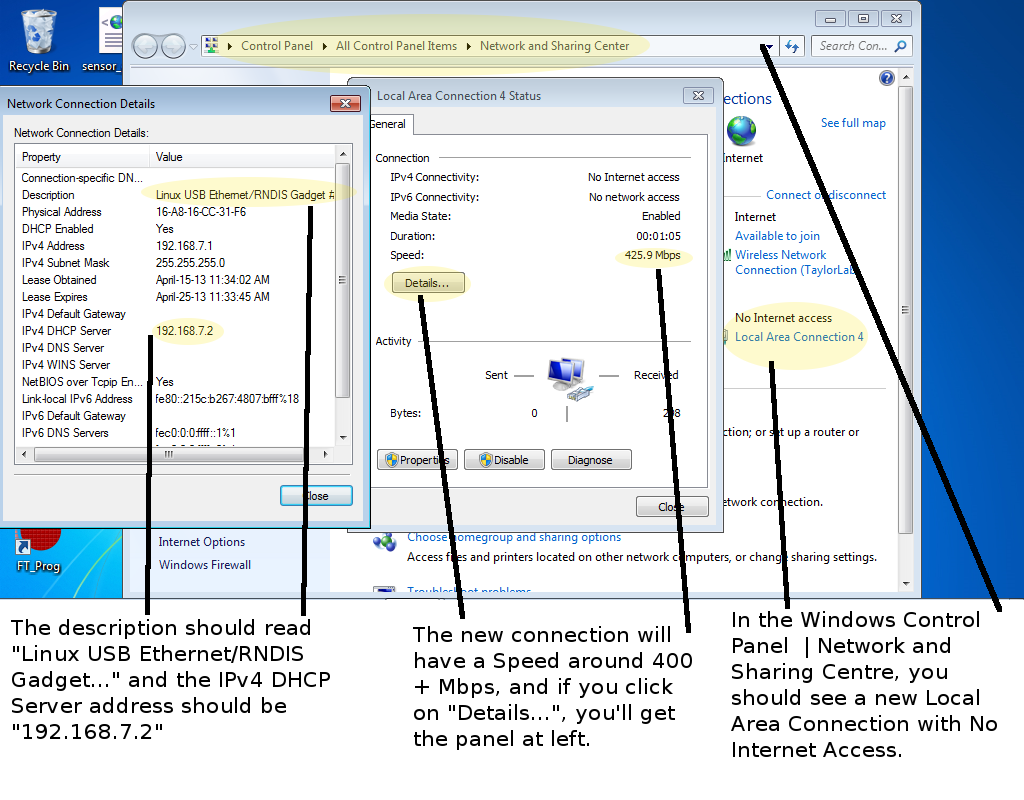
Task: Click the Internet globe icon in network map
Action: [x=741, y=131]
